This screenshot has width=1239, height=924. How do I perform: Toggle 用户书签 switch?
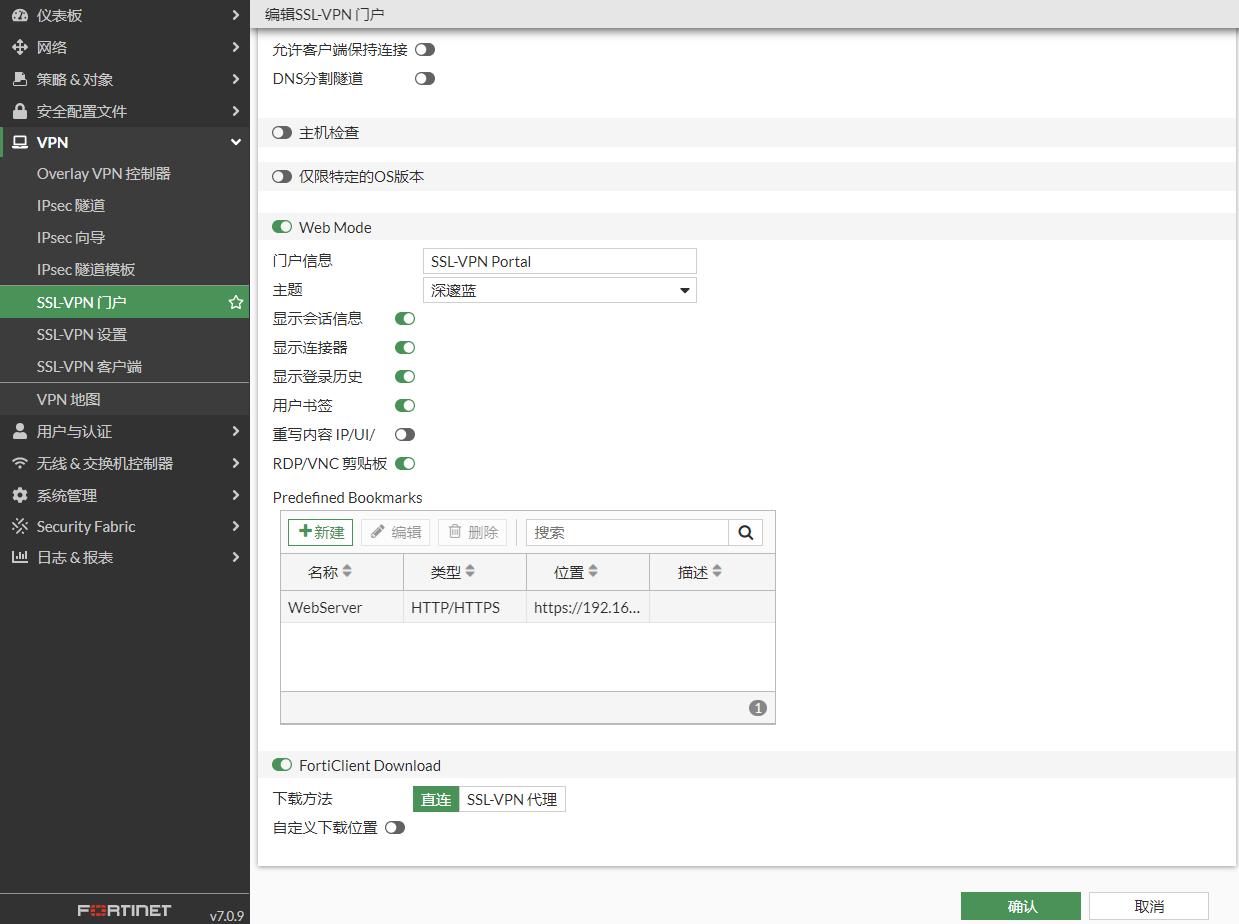pyautogui.click(x=405, y=406)
